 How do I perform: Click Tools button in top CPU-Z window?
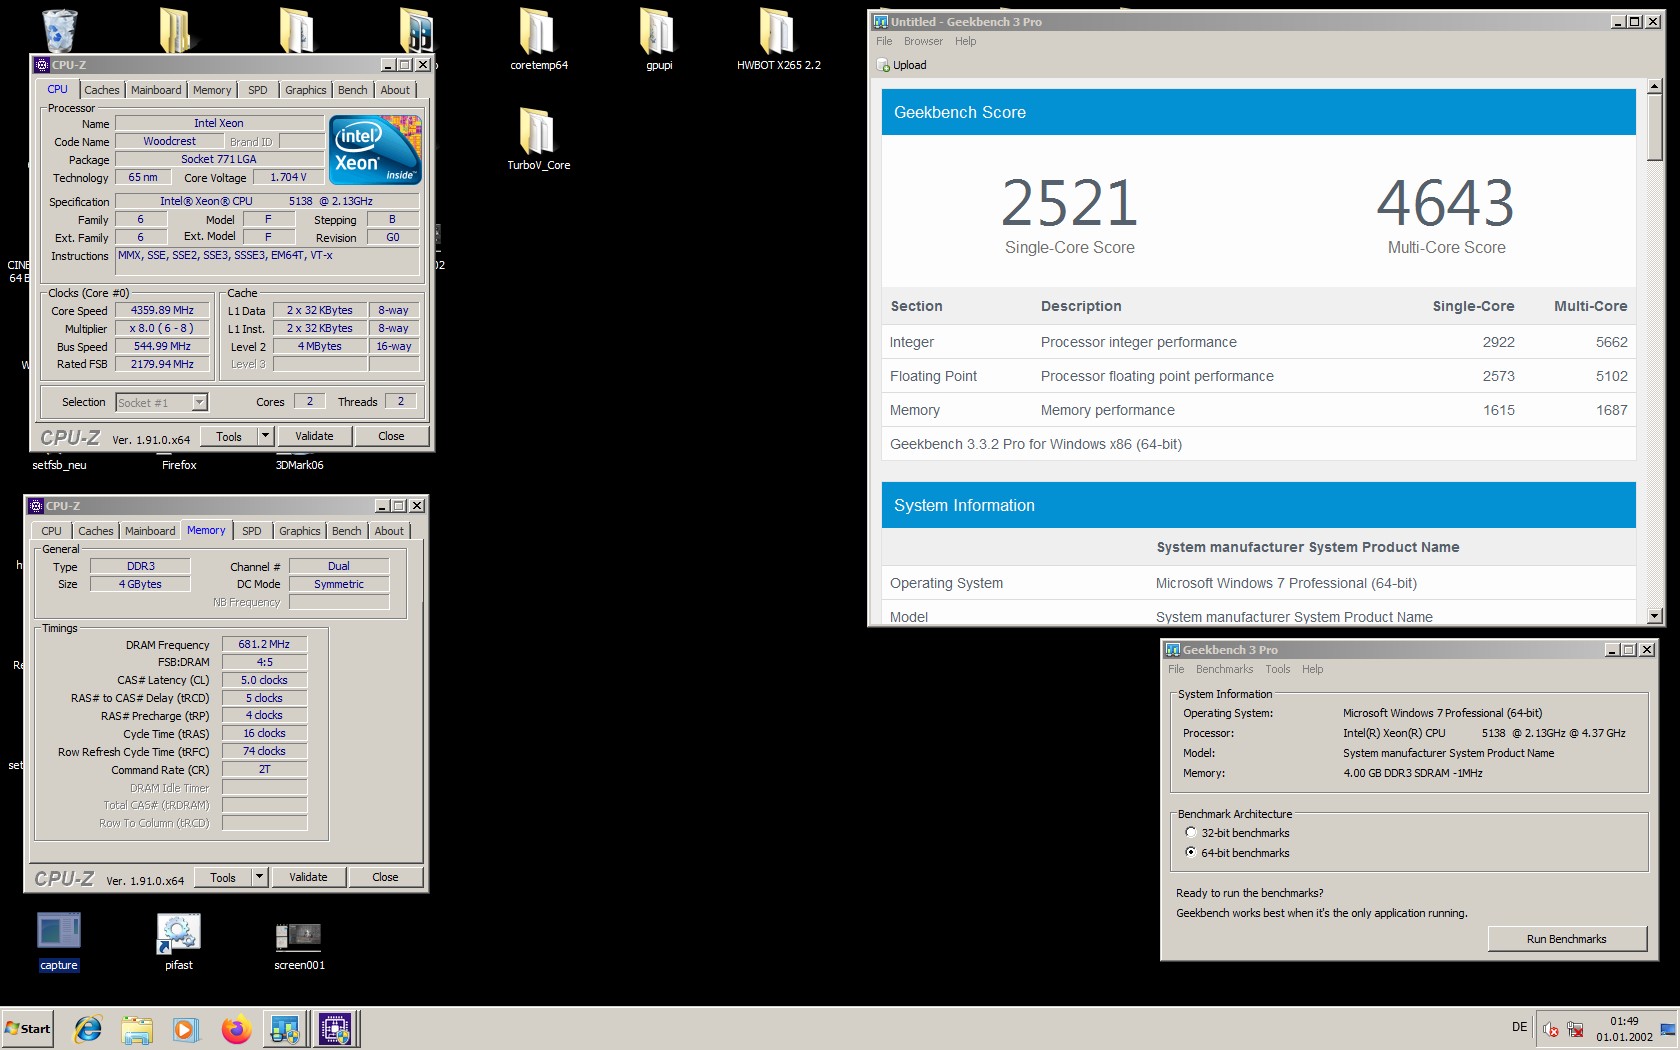229,436
